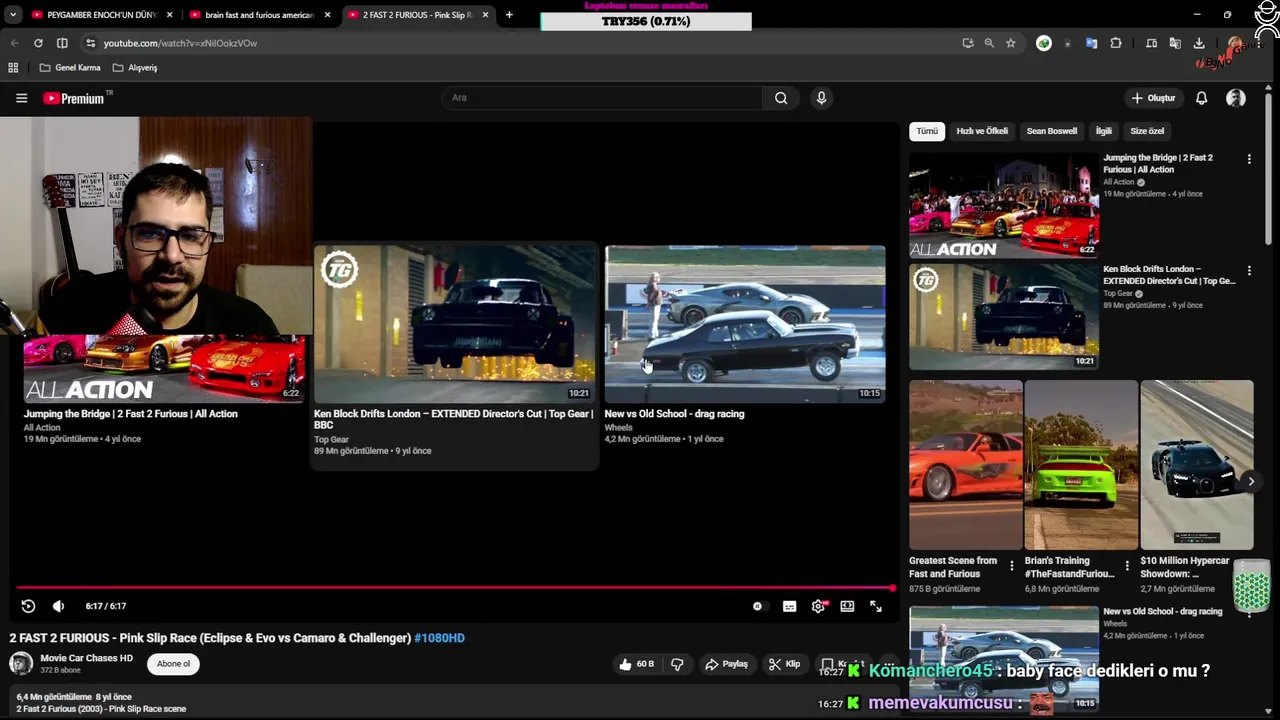Switch to theater mode
The height and width of the screenshot is (720, 1280).
(x=847, y=606)
